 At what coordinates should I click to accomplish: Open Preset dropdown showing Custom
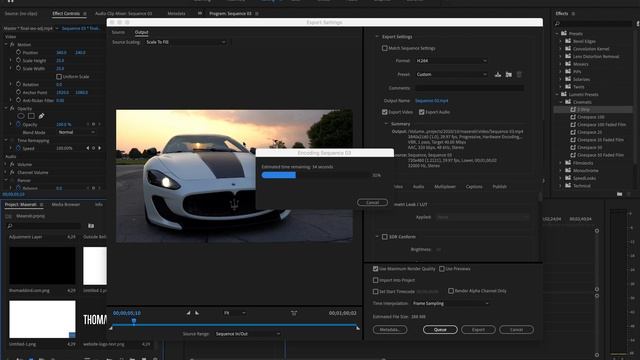451,74
